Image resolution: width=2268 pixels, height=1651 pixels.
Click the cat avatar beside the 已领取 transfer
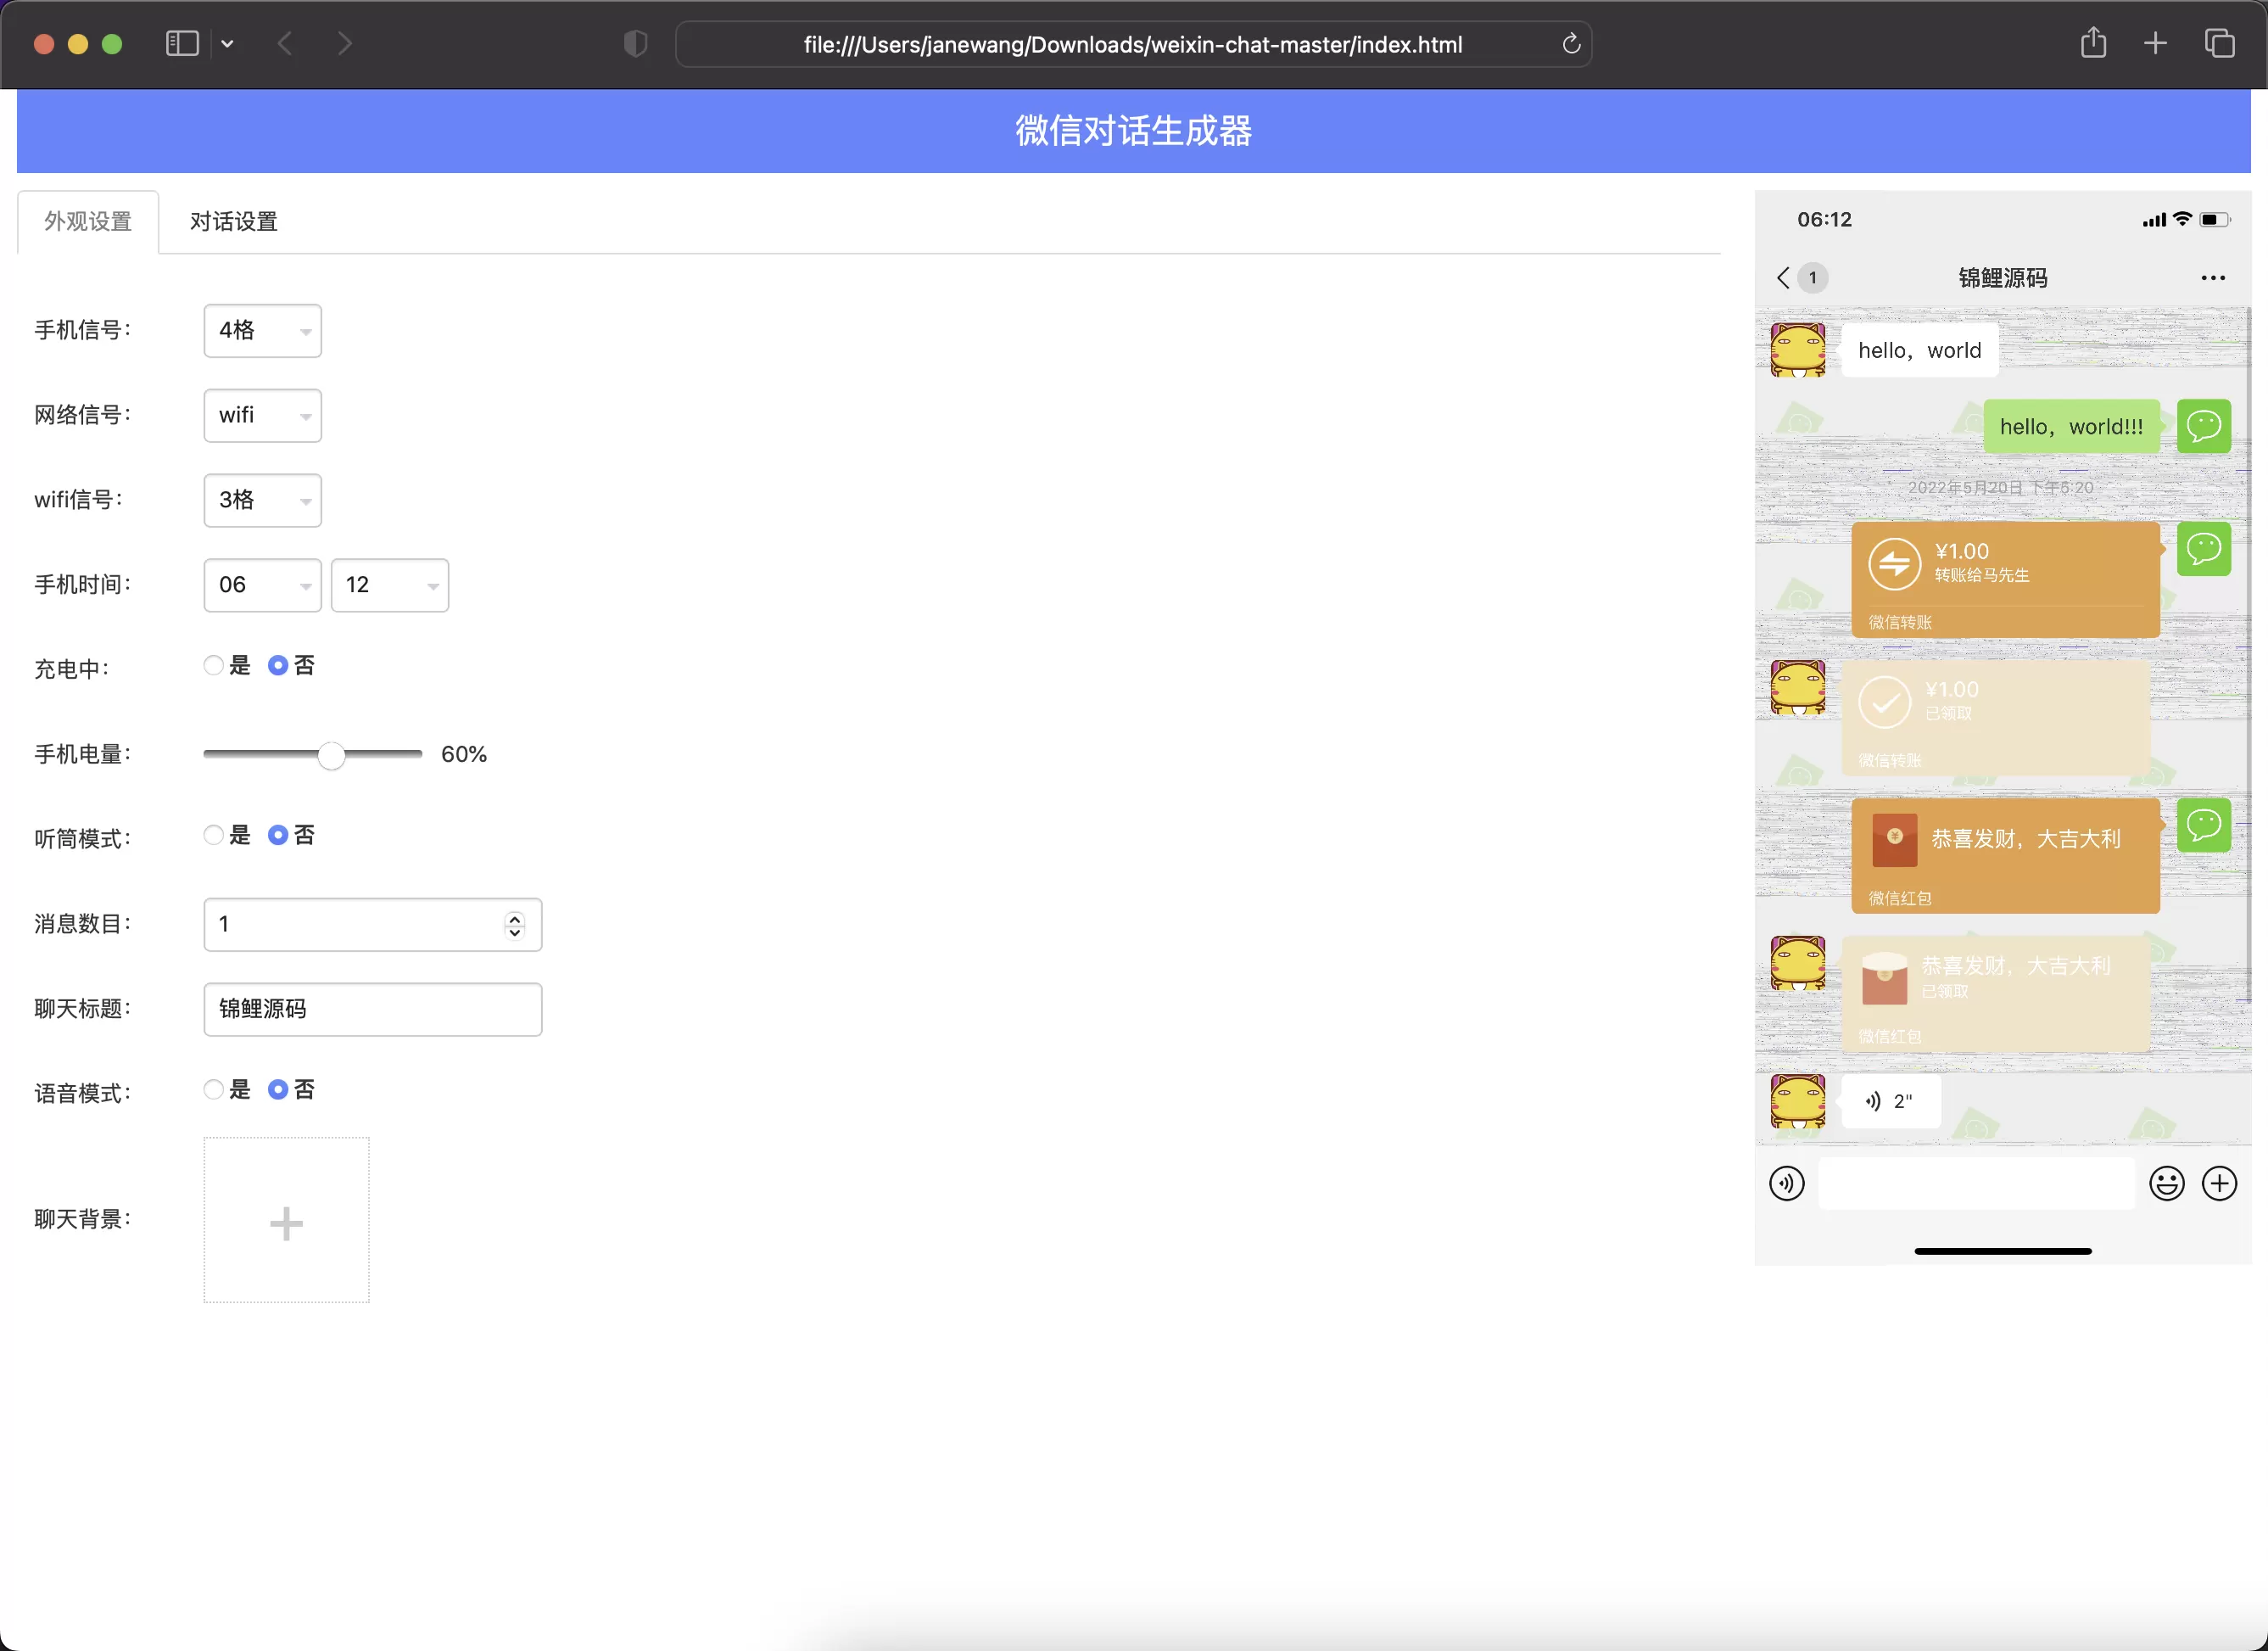1798,687
